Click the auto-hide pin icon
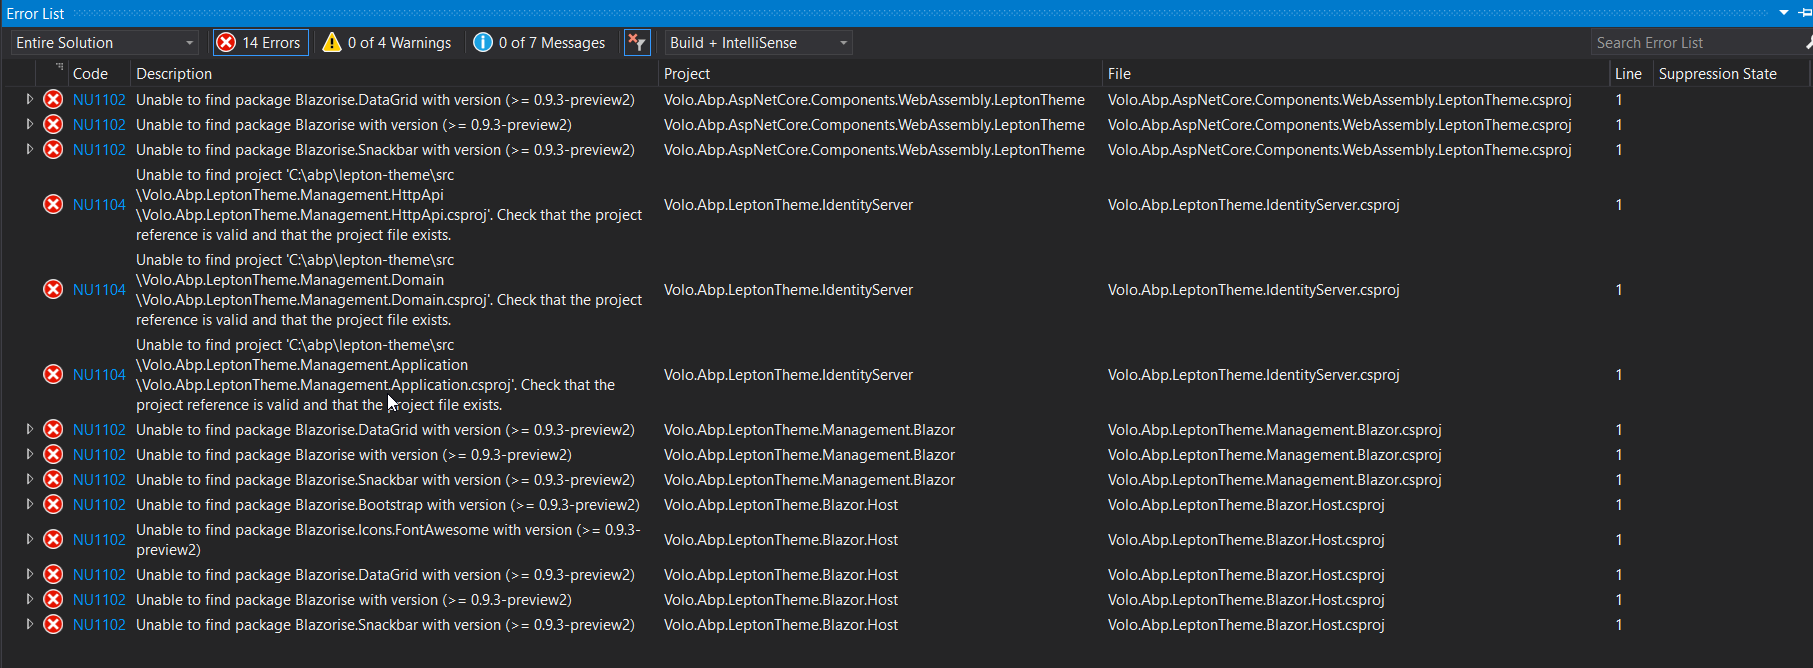 (x=1804, y=13)
